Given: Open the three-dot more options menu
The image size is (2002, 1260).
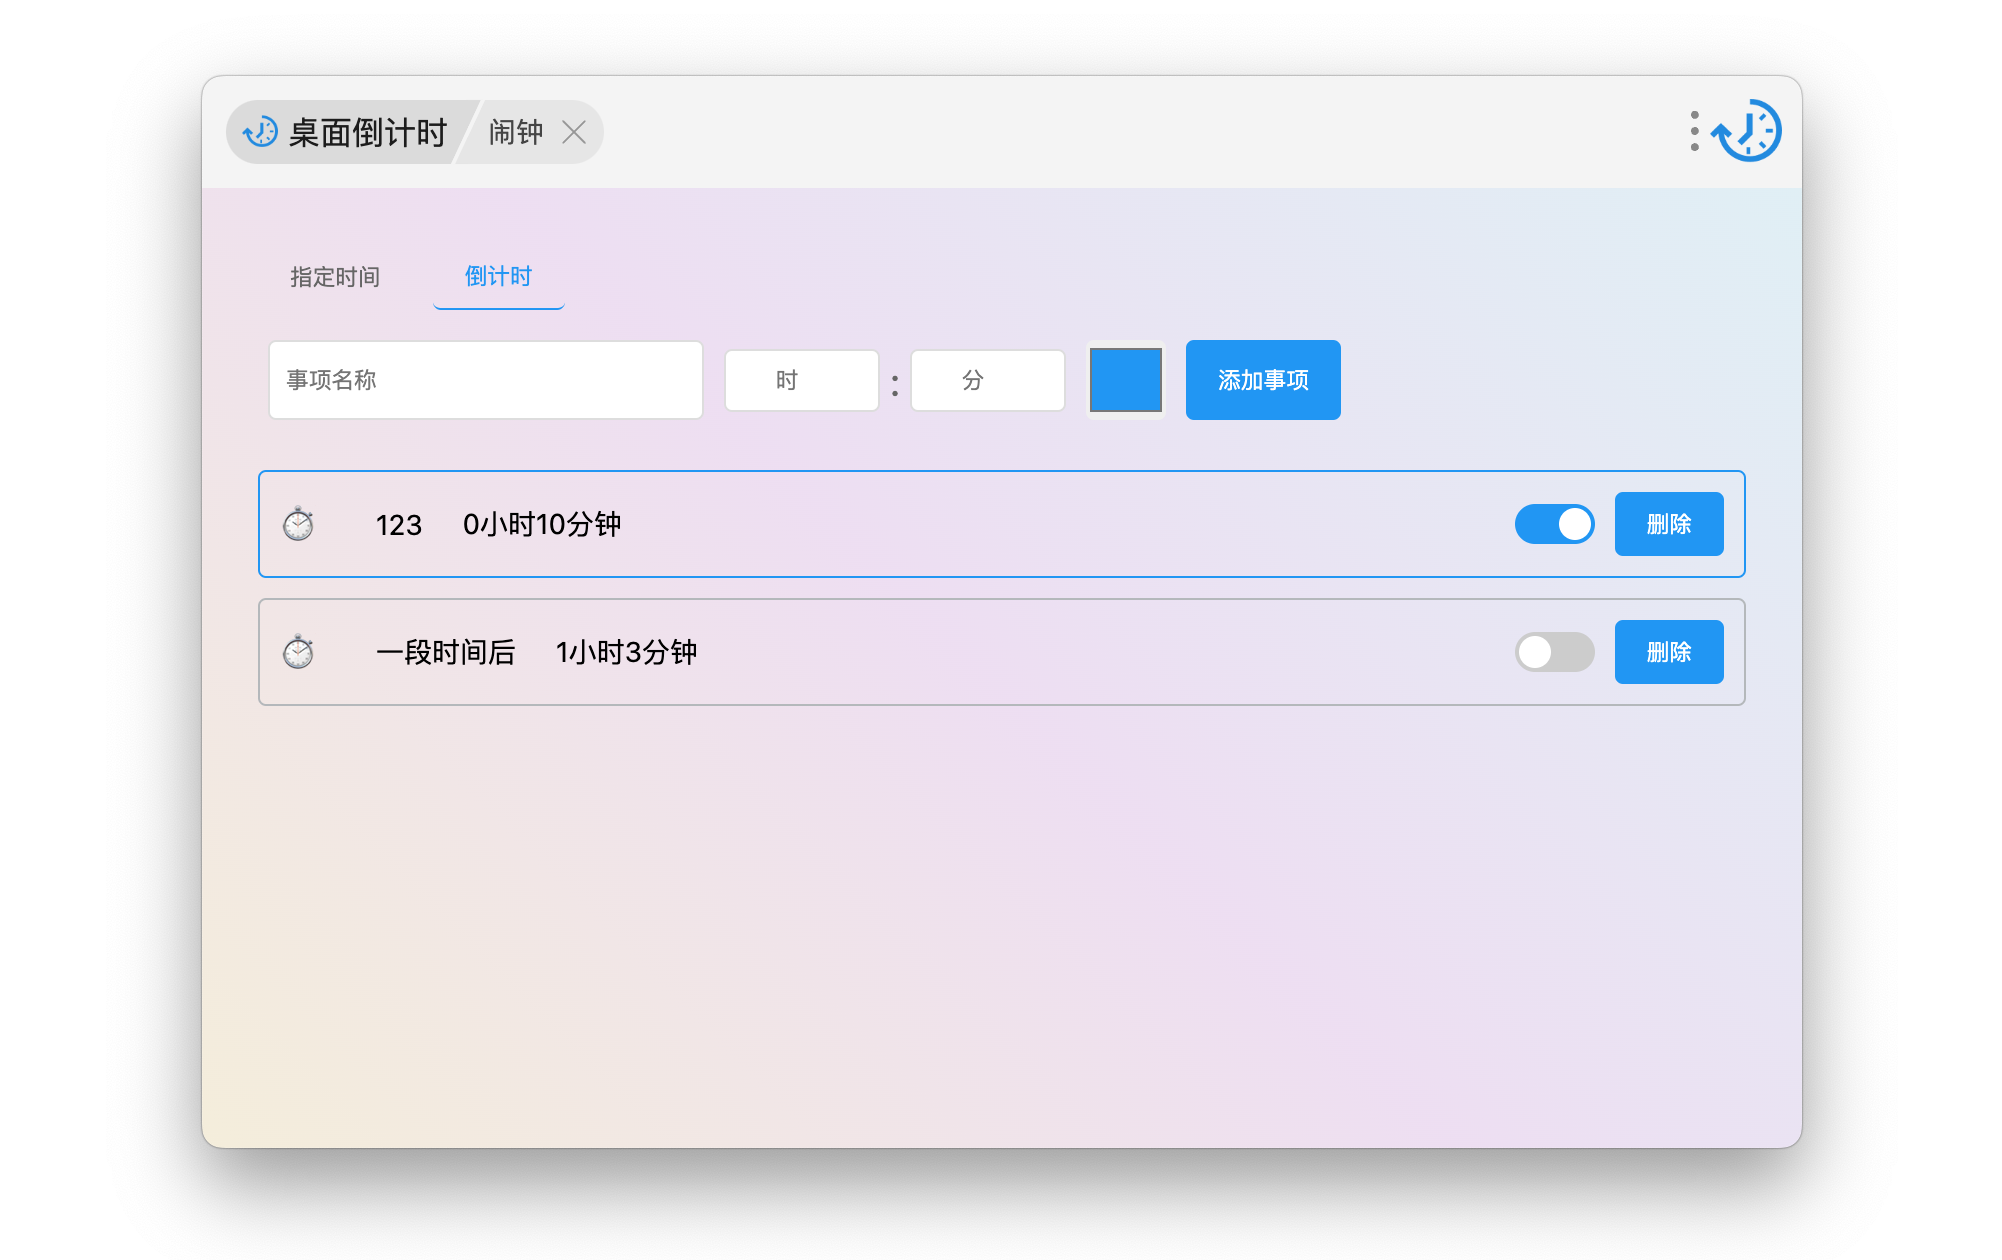Looking at the screenshot, I should 1694,131.
